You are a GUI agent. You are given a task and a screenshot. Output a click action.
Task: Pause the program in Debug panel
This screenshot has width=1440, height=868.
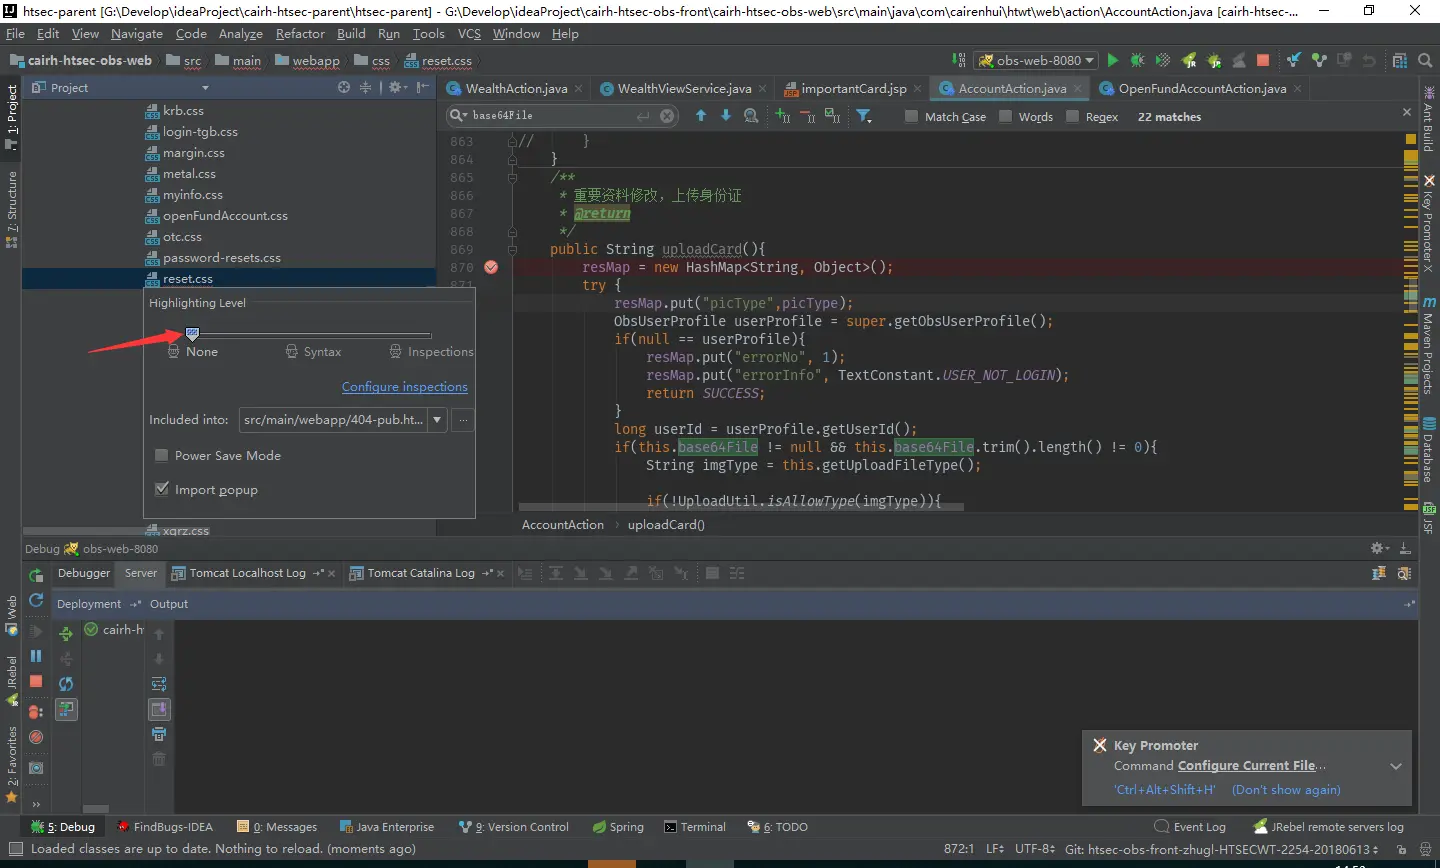(36, 656)
